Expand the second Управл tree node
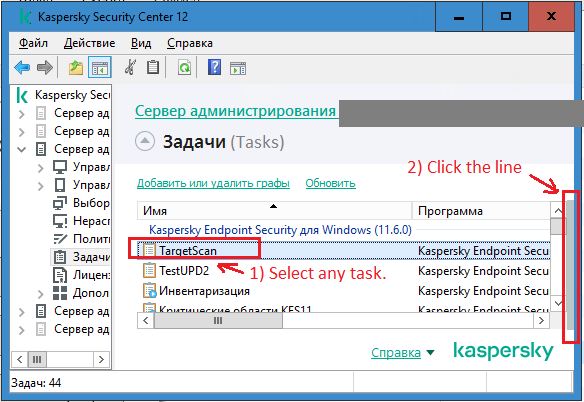Screen dimensions: 584x402 41,186
